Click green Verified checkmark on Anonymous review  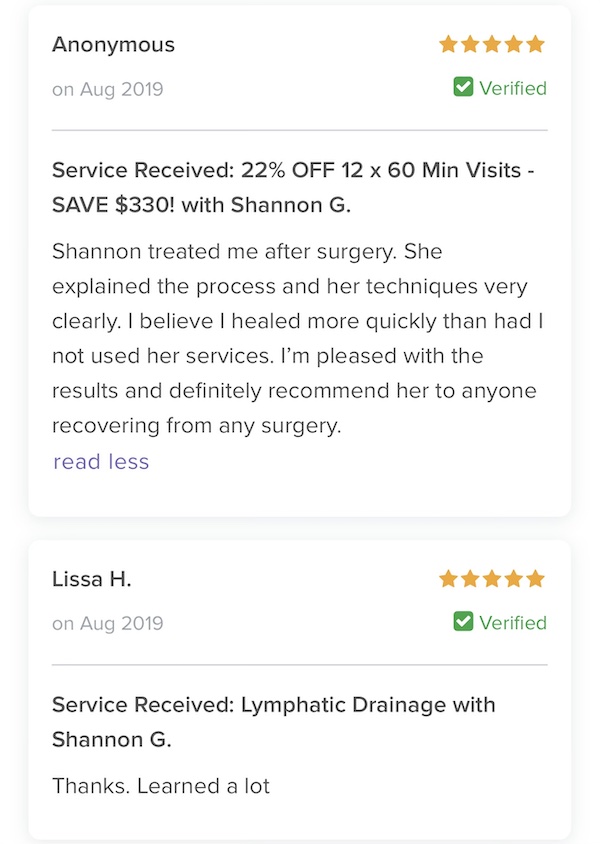point(463,87)
